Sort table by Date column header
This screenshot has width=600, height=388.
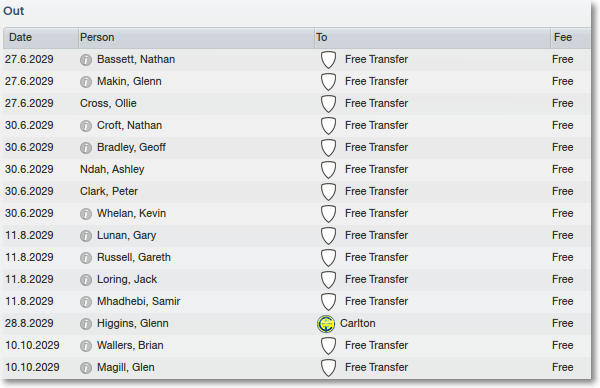pos(41,37)
